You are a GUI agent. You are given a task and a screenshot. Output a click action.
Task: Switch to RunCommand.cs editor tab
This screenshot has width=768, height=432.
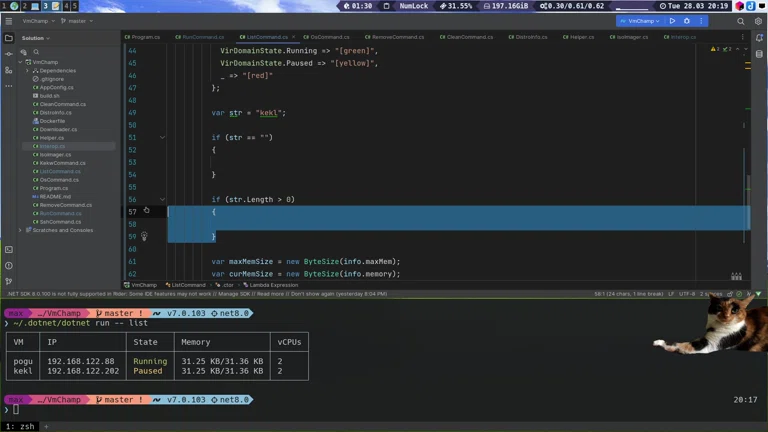point(200,37)
